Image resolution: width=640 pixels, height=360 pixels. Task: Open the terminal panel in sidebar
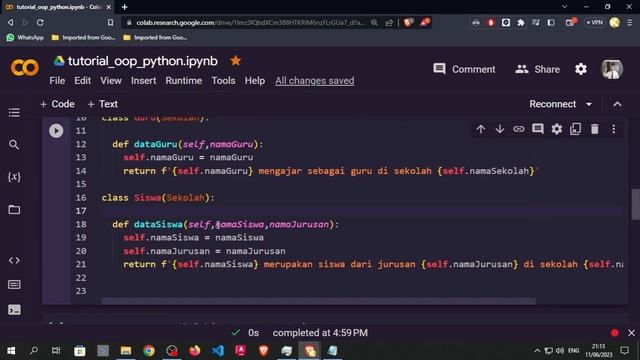pyautogui.click(x=14, y=310)
